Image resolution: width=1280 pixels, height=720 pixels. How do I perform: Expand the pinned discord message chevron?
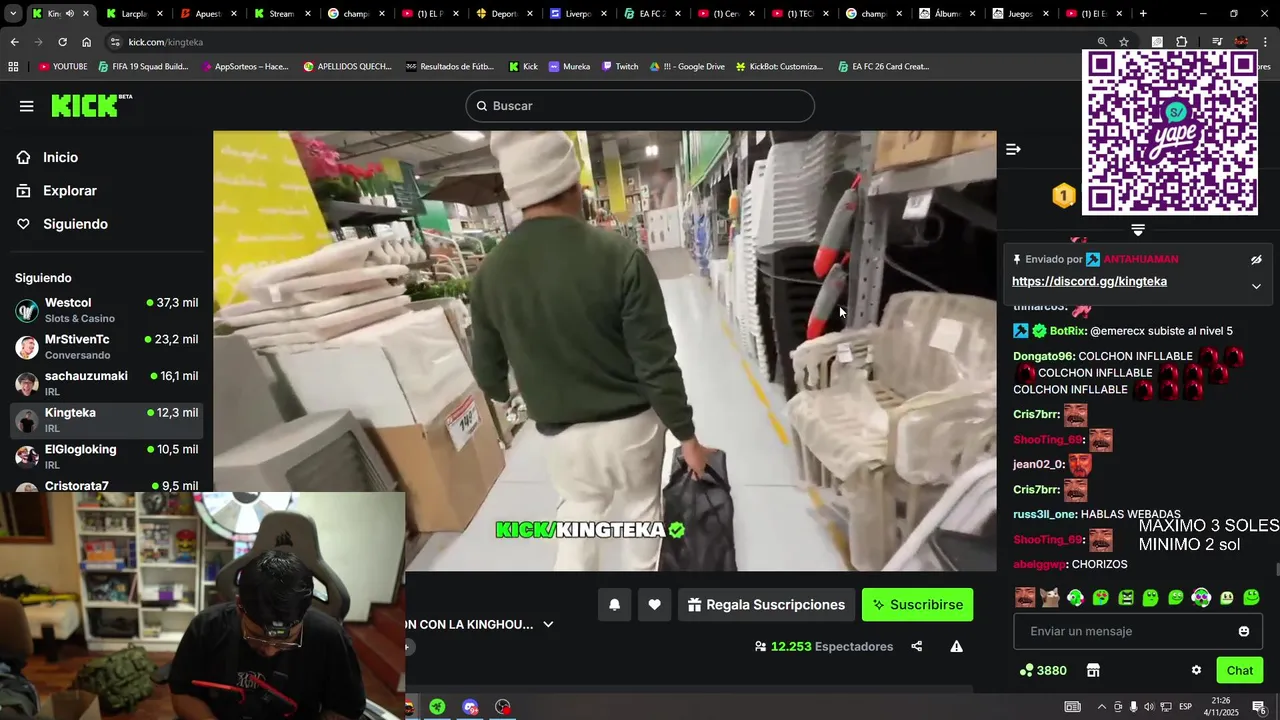pos(1256,286)
